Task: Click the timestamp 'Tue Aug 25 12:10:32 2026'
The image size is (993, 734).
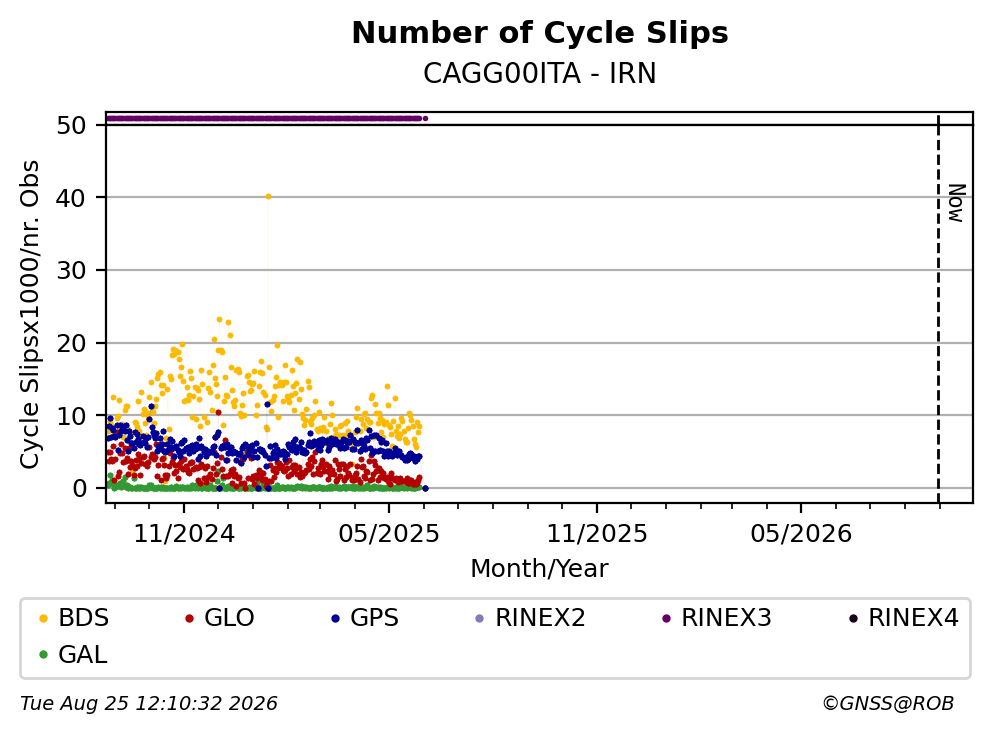Action: (149, 704)
